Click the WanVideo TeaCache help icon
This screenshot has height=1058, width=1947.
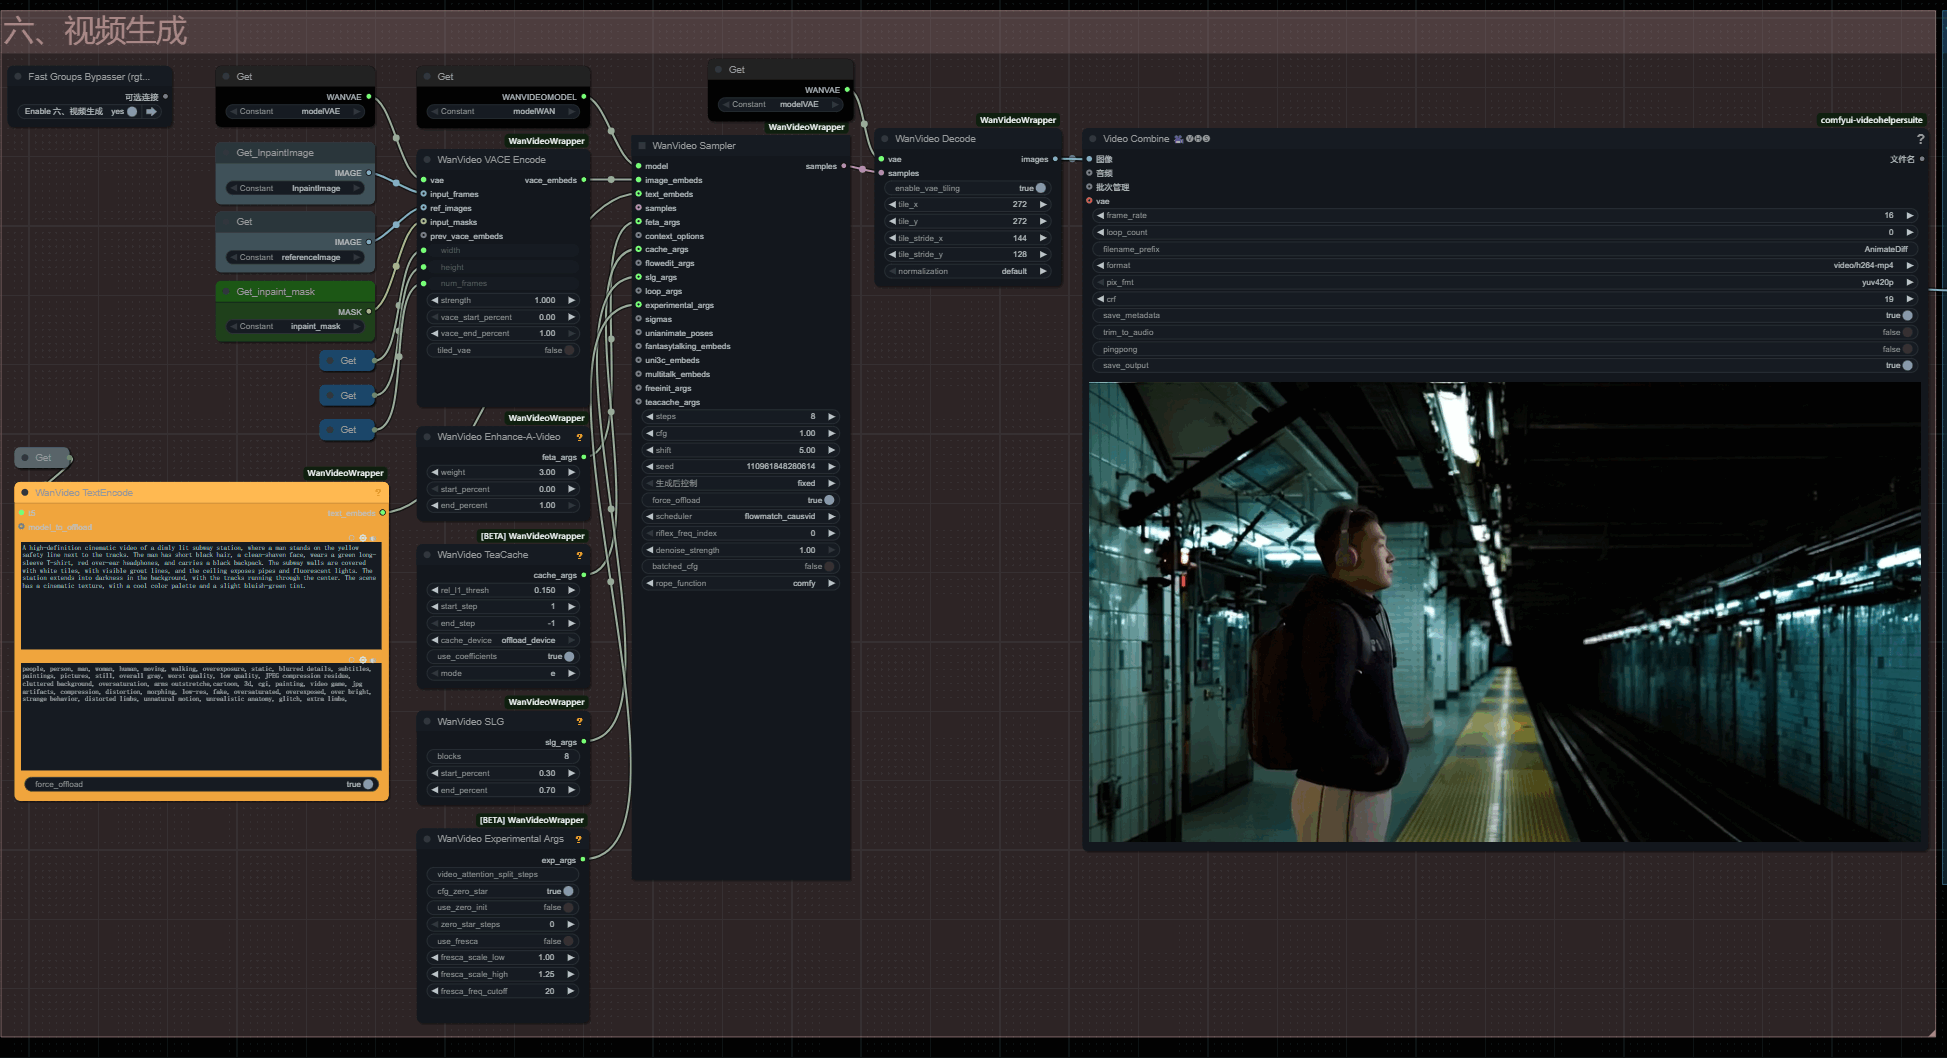tap(579, 555)
